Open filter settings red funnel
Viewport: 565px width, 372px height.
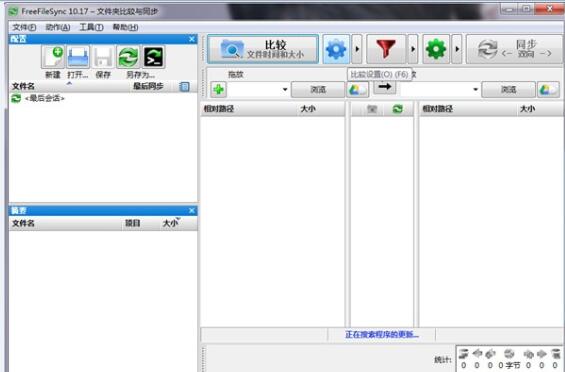coord(386,49)
